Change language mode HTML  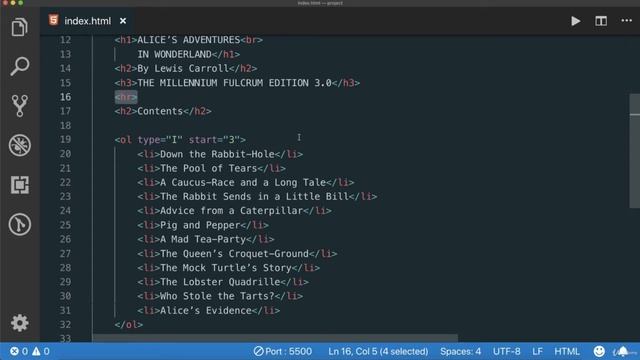tap(567, 351)
